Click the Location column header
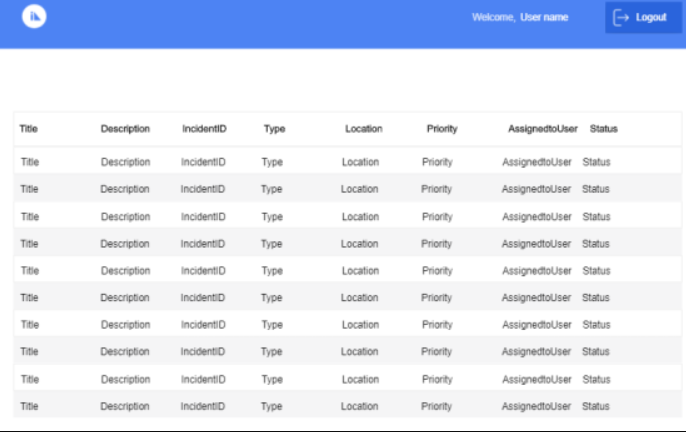The image size is (686, 432). pos(364,129)
